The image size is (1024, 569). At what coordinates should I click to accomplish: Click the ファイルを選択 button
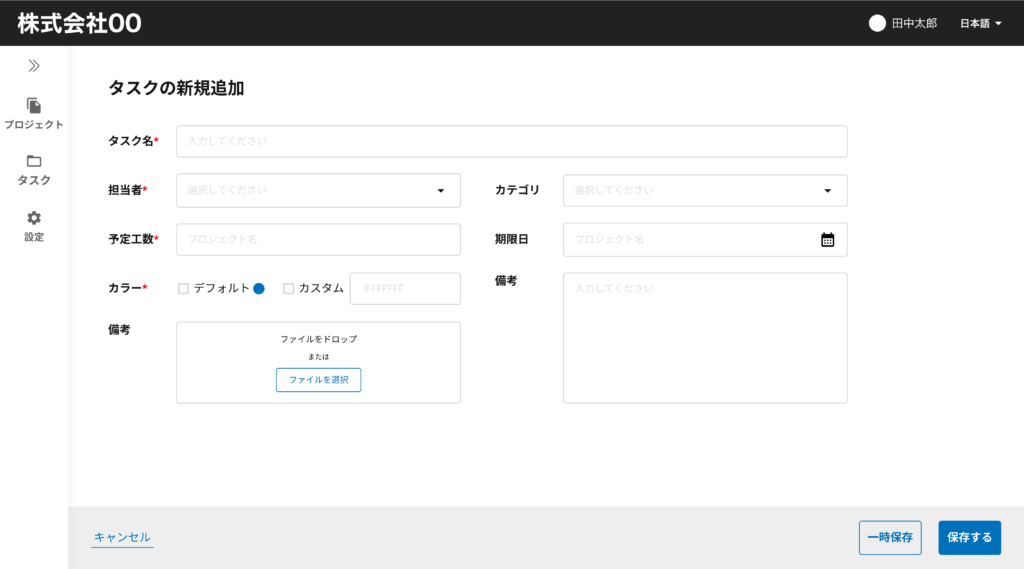coord(319,380)
